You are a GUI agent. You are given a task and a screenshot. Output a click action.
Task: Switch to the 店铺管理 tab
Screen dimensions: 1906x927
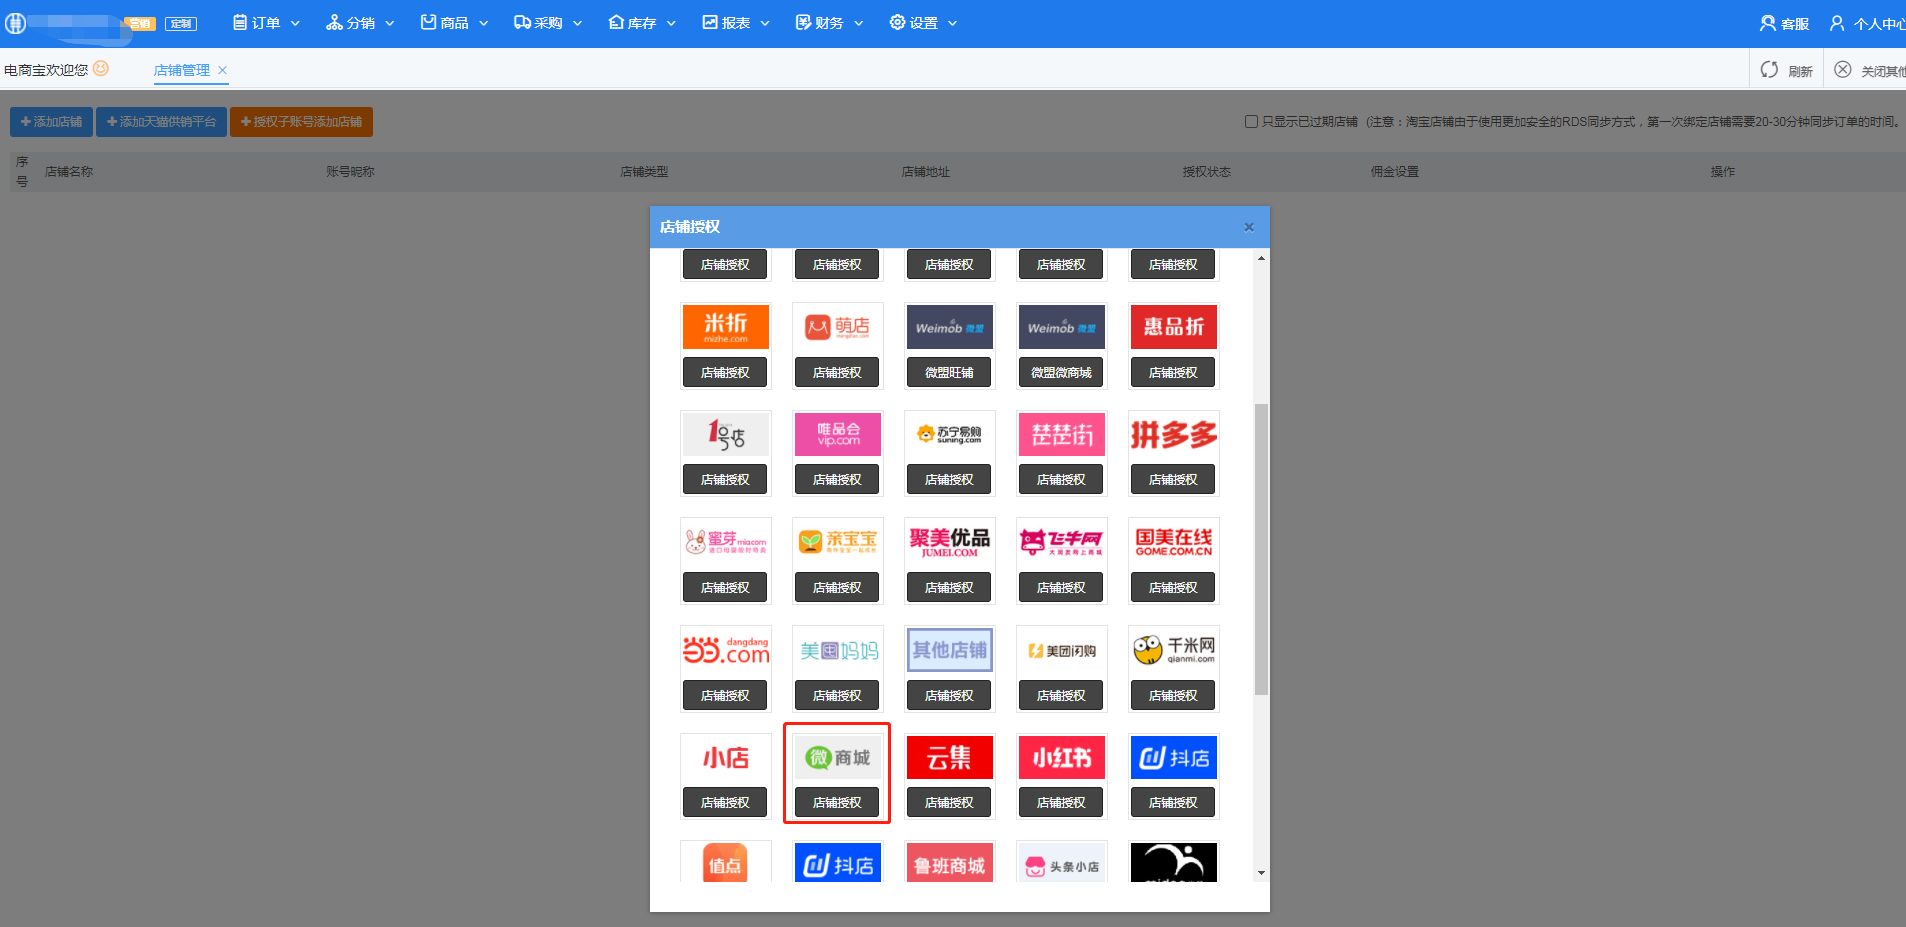[x=182, y=70]
